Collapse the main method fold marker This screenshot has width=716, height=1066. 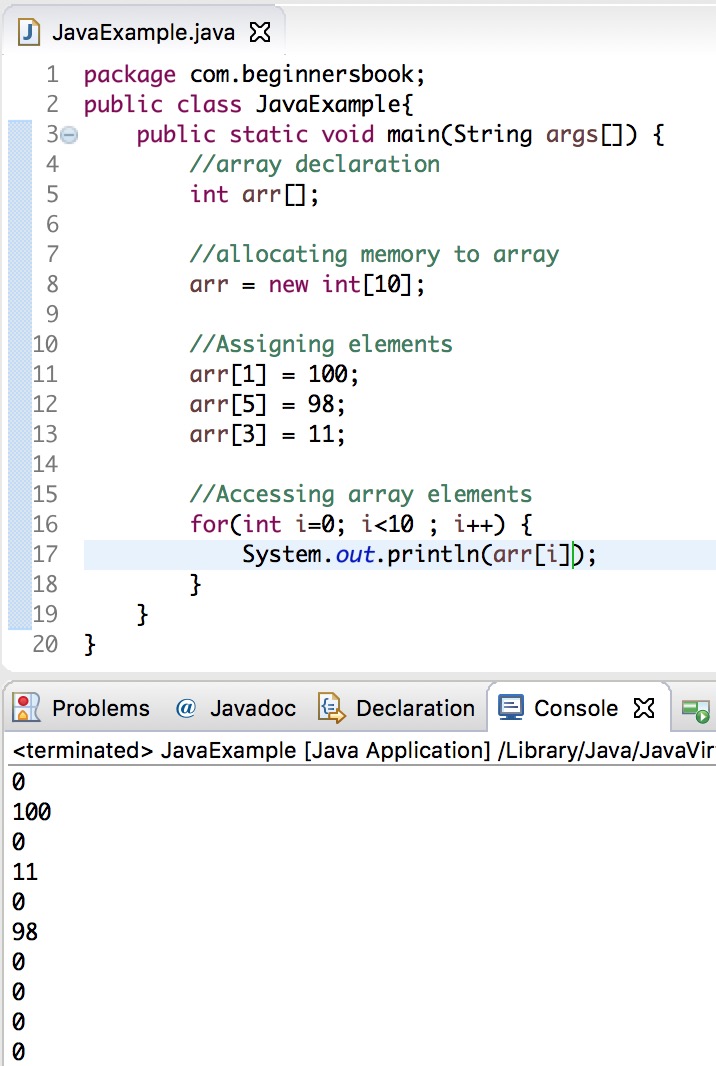69,135
